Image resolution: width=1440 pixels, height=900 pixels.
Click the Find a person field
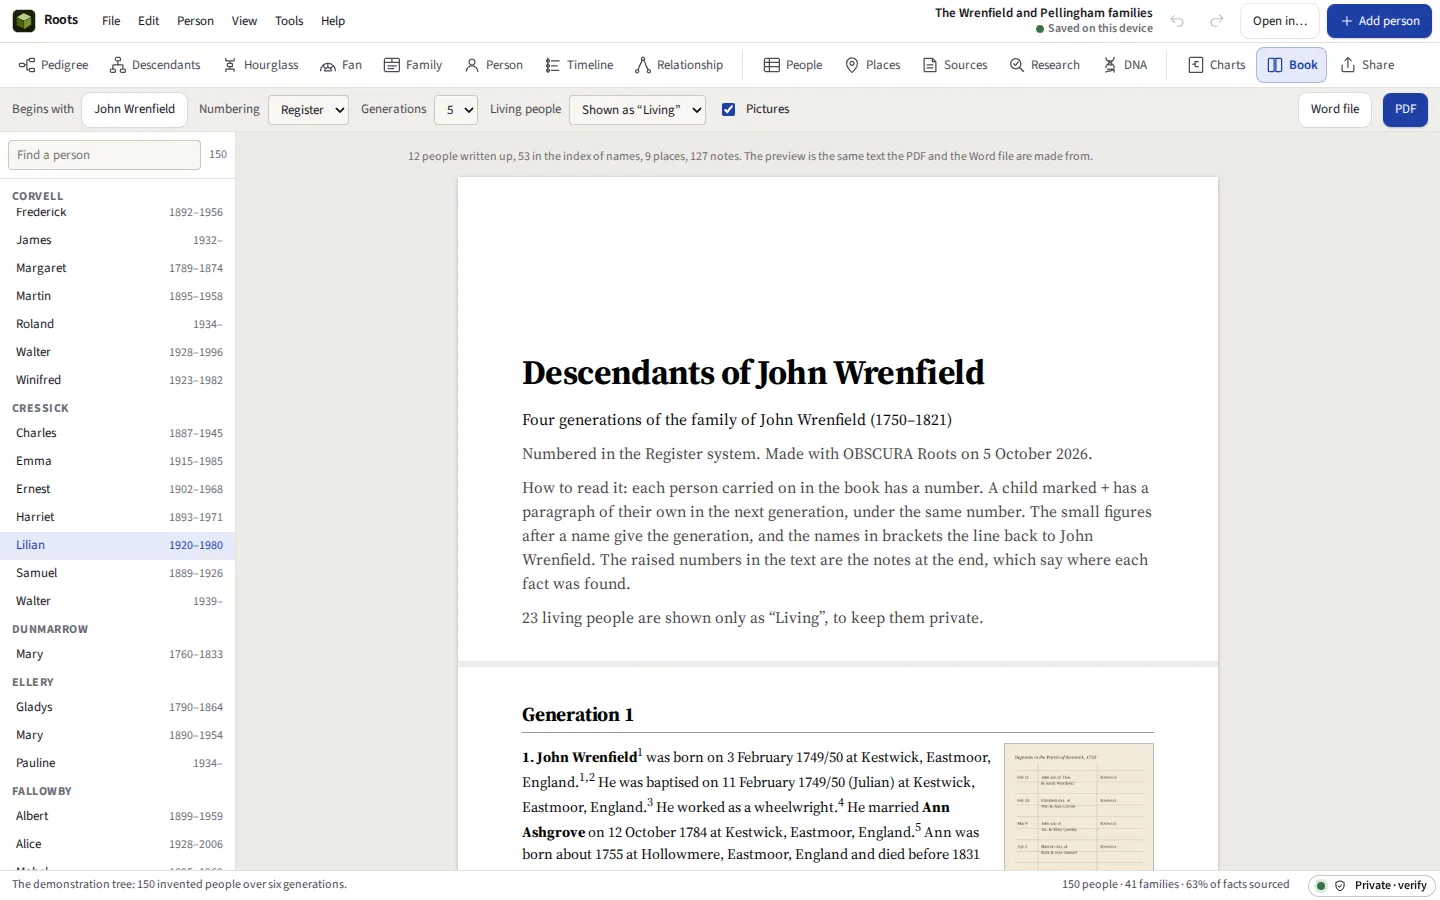[x=104, y=155]
